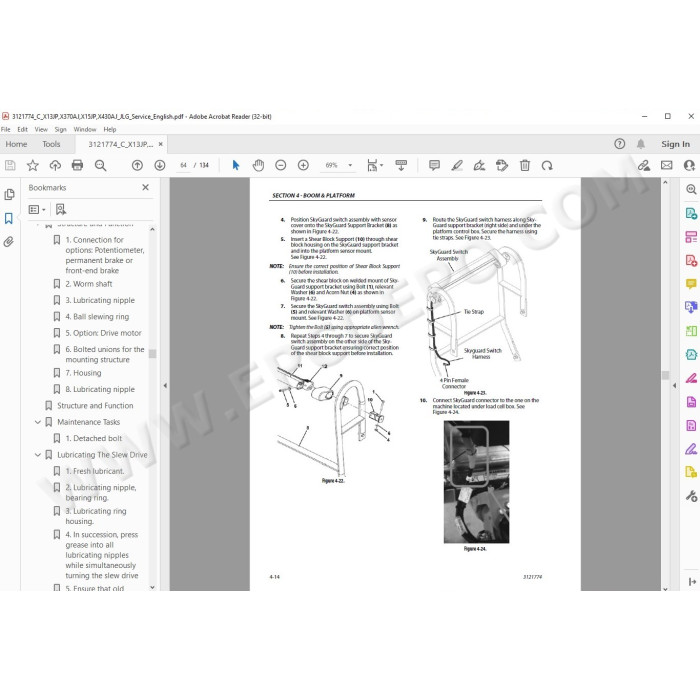Open the Sign menu
Viewport: 700px width, 700px height.
(61, 129)
